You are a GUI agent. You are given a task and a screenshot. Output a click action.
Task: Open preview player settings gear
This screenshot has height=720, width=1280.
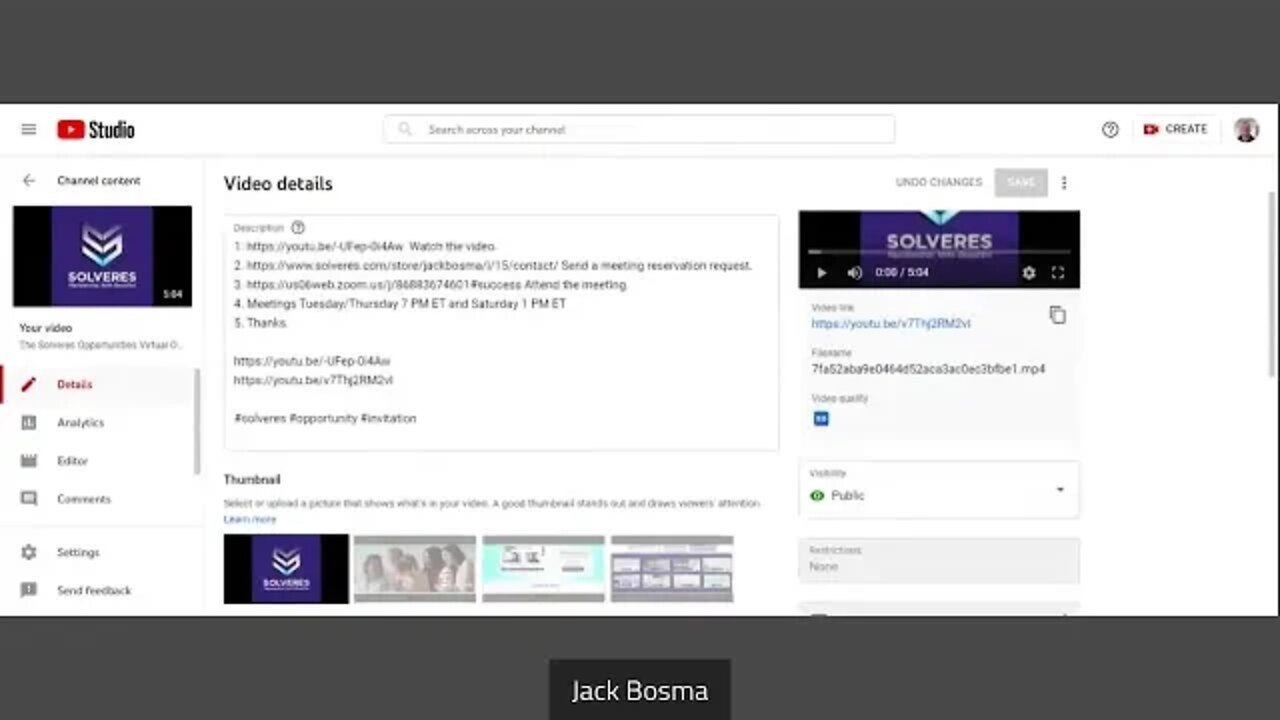point(1029,272)
